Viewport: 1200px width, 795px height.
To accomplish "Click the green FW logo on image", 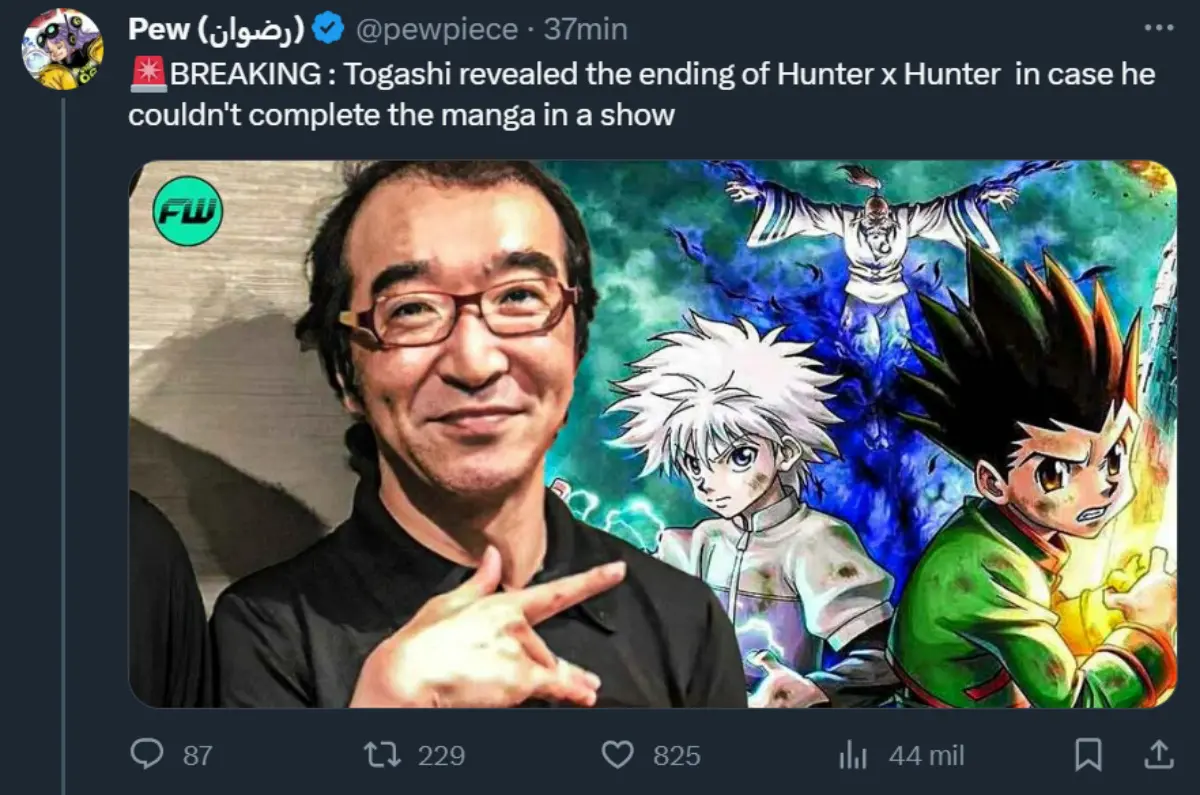I will (187, 211).
